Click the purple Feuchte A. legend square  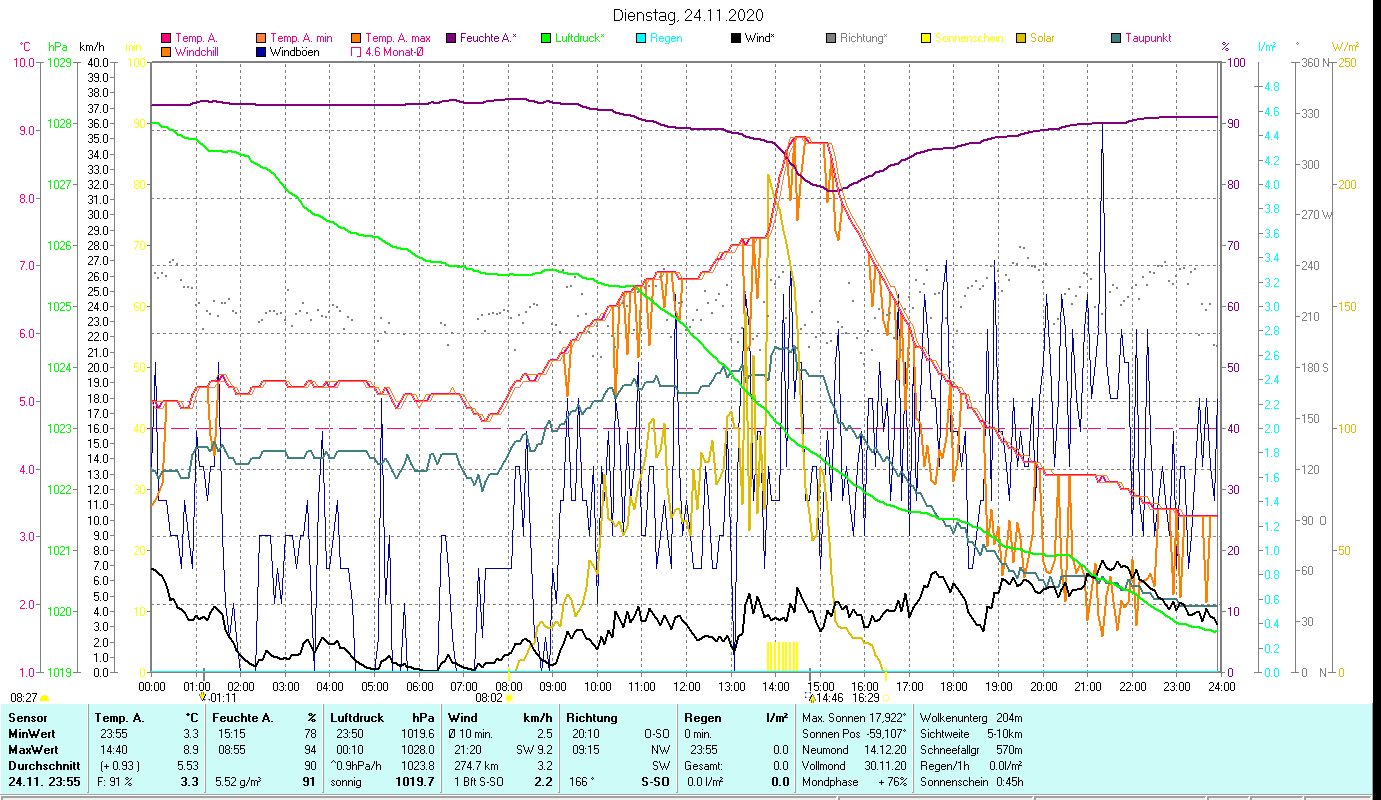coord(452,39)
